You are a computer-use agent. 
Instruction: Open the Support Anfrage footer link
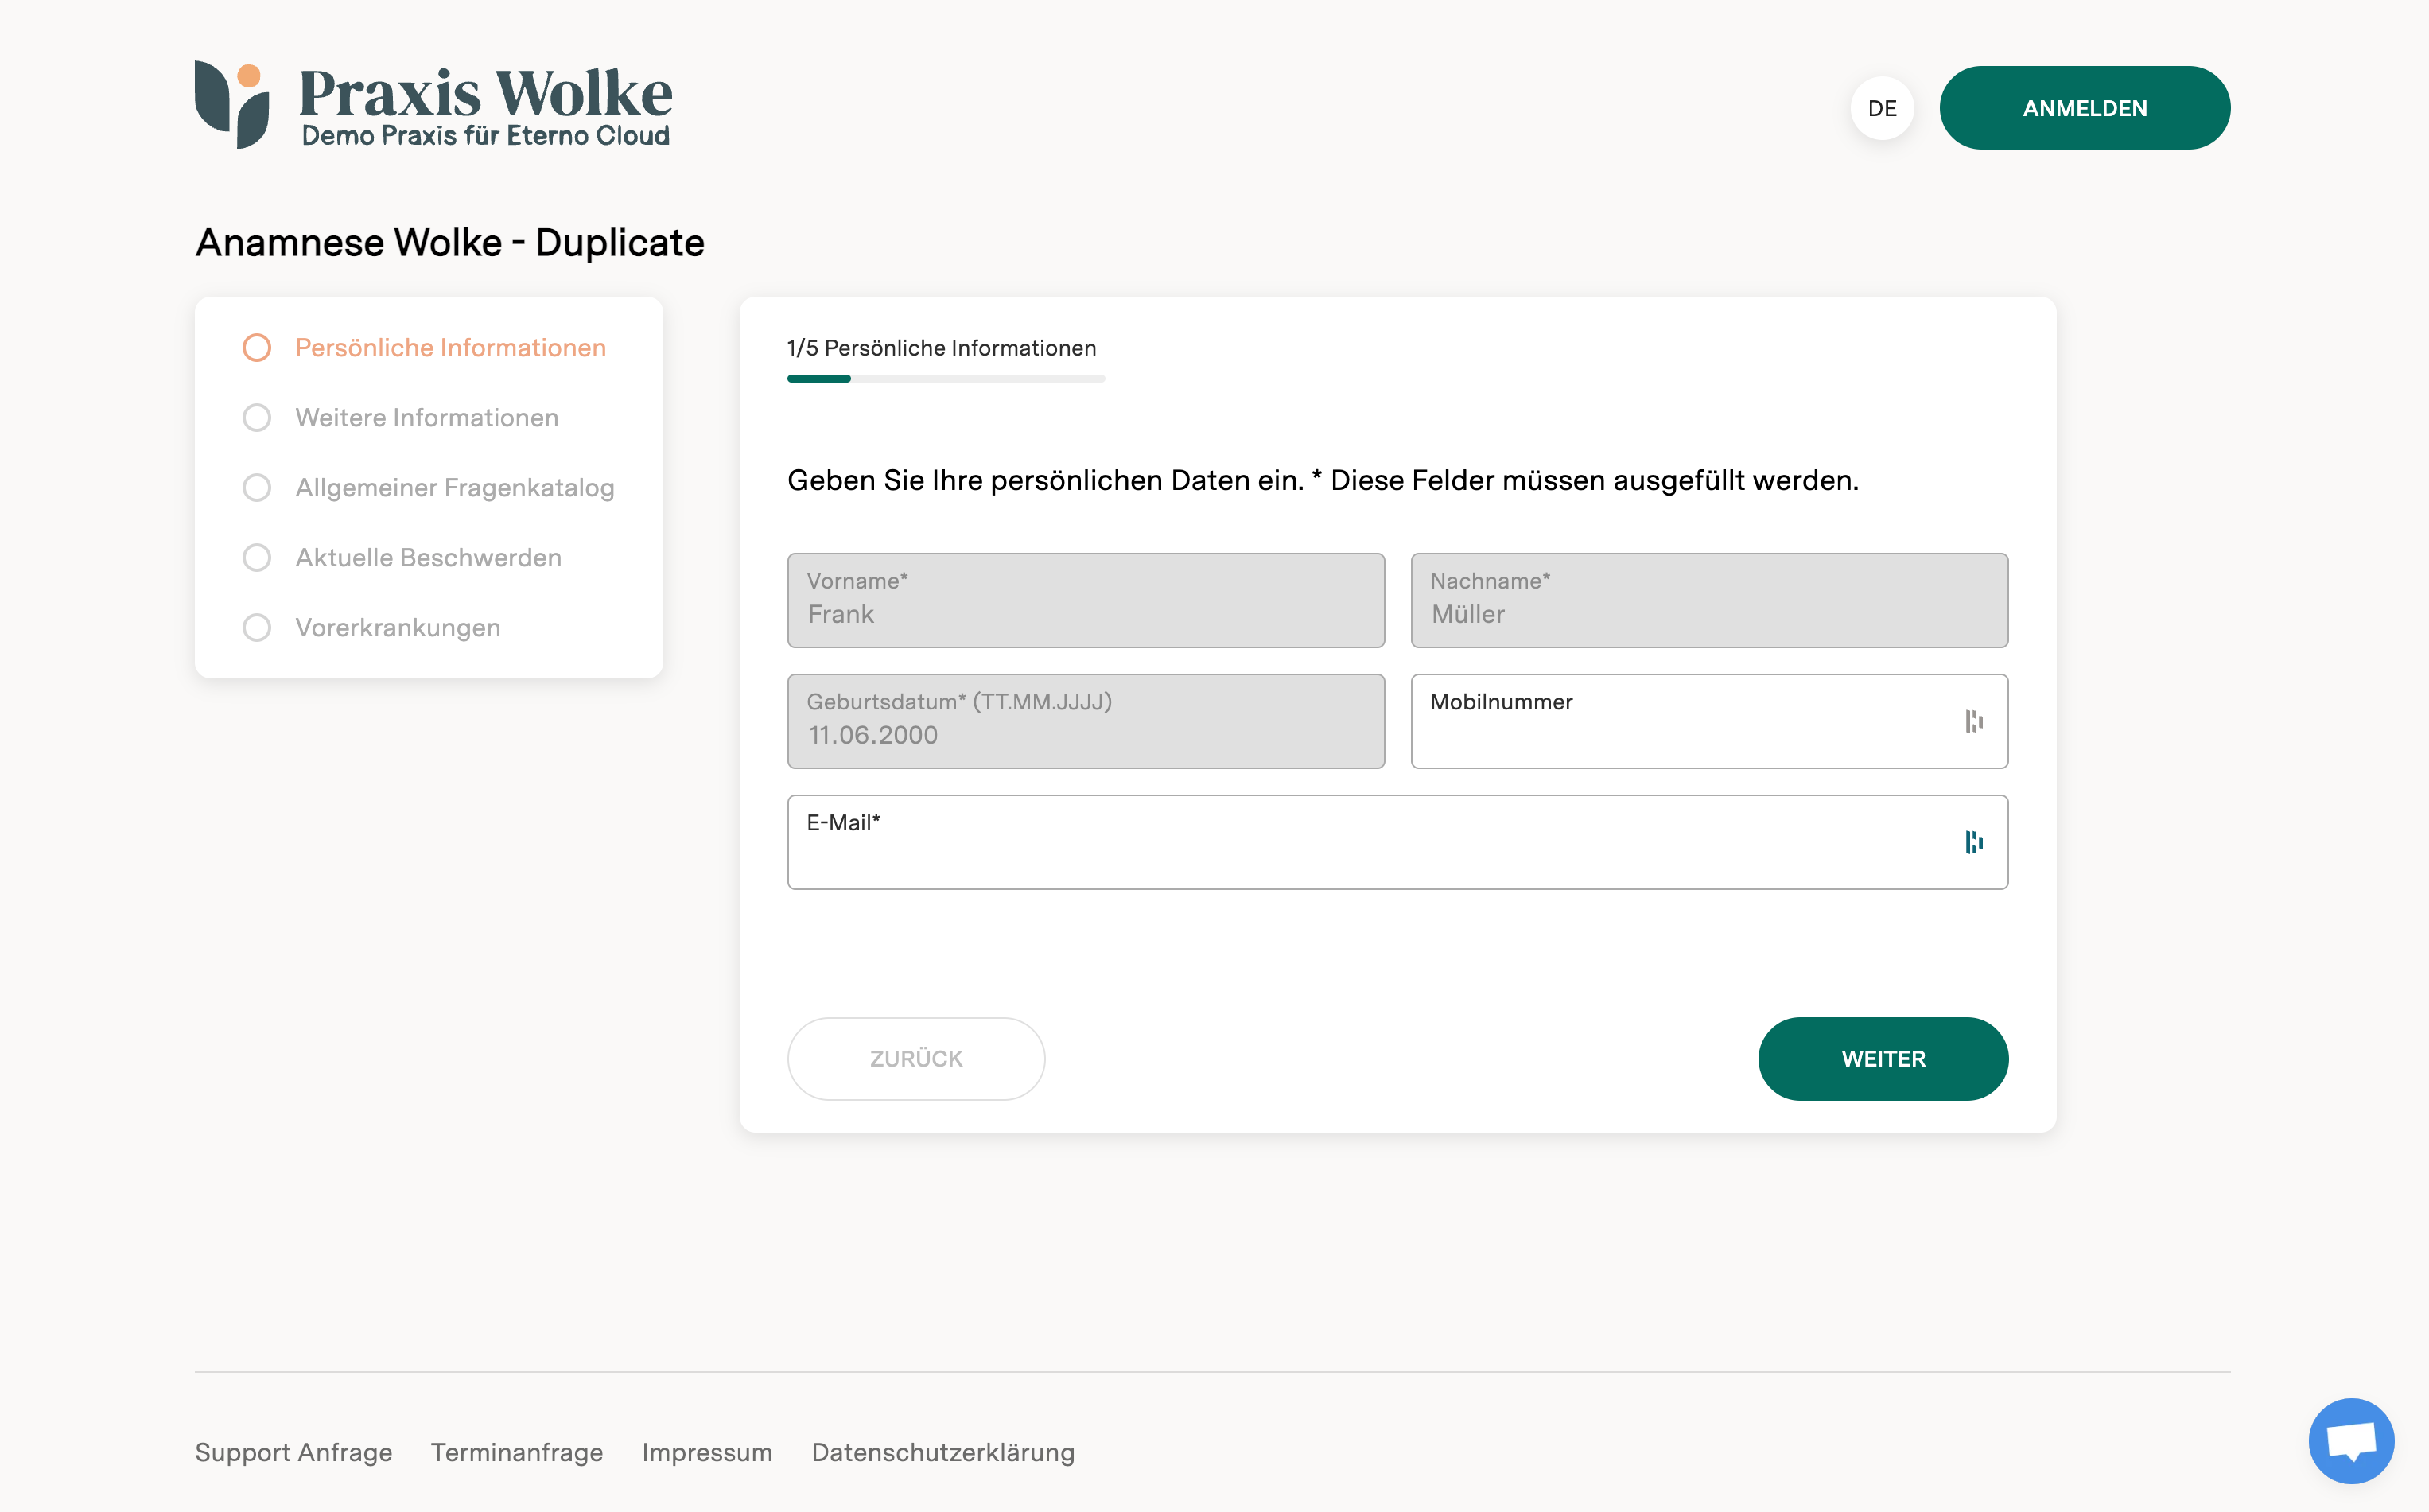pyautogui.click(x=293, y=1452)
